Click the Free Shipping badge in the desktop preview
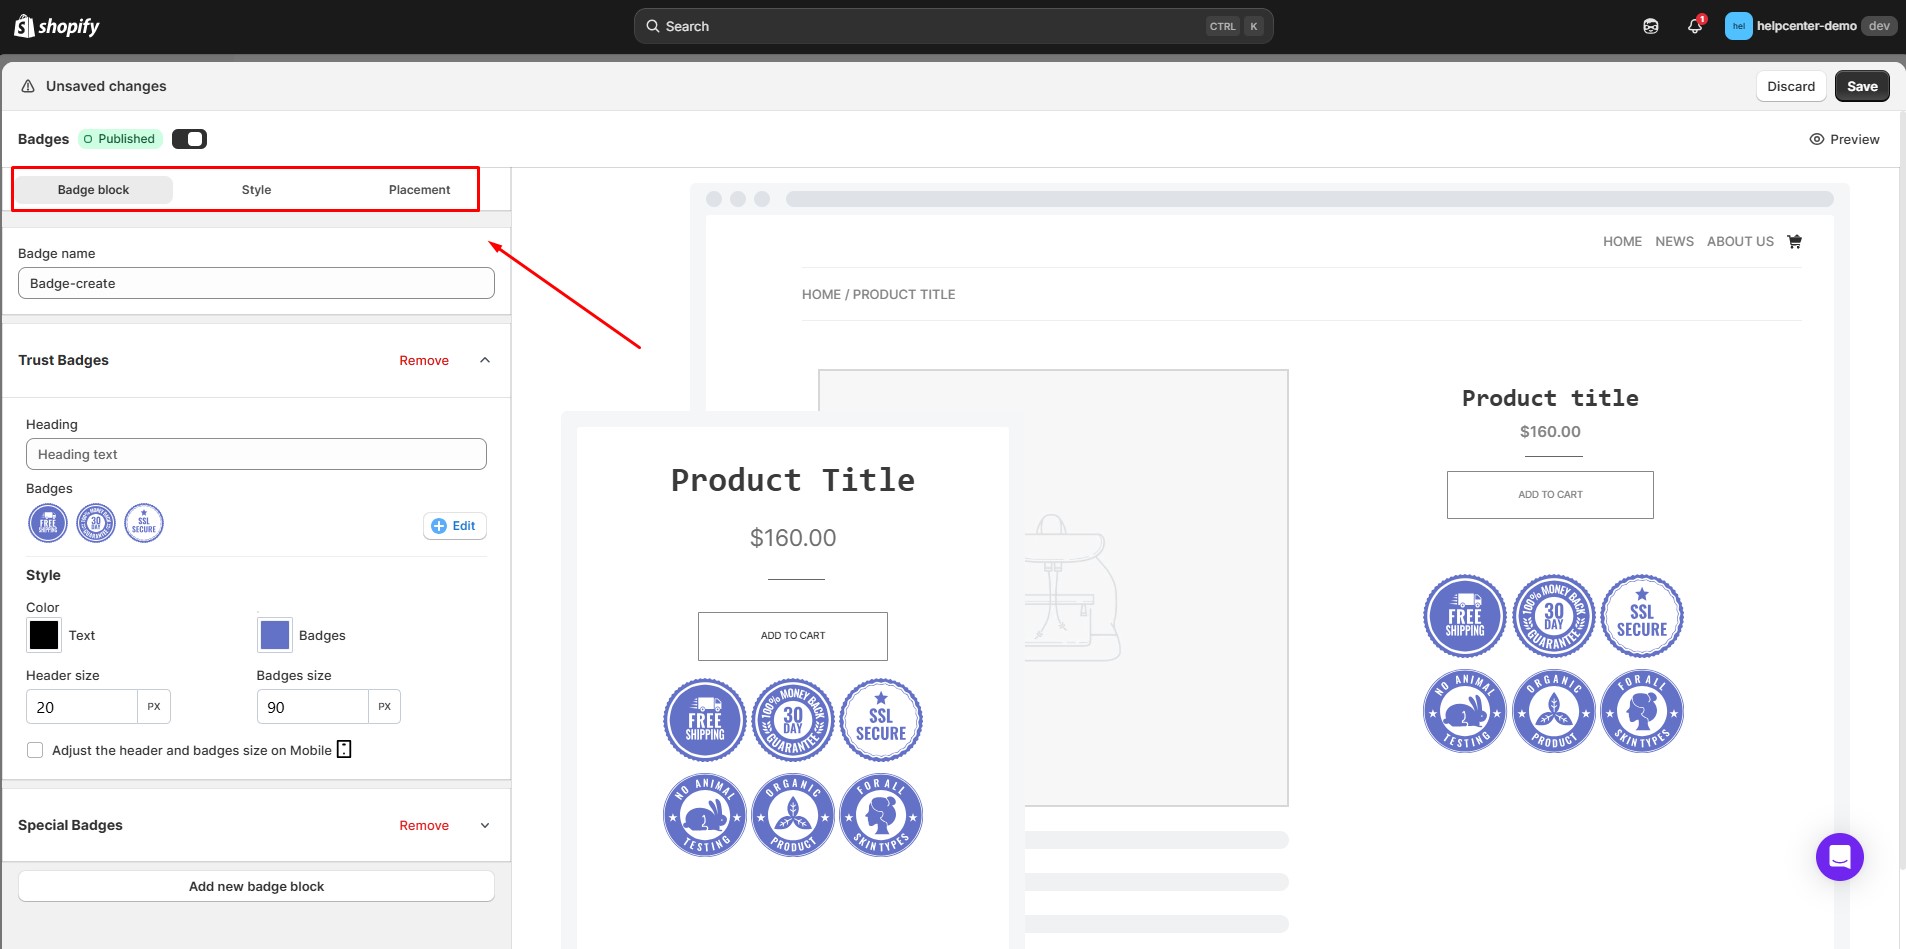This screenshot has height=949, width=1906. pos(1465,616)
